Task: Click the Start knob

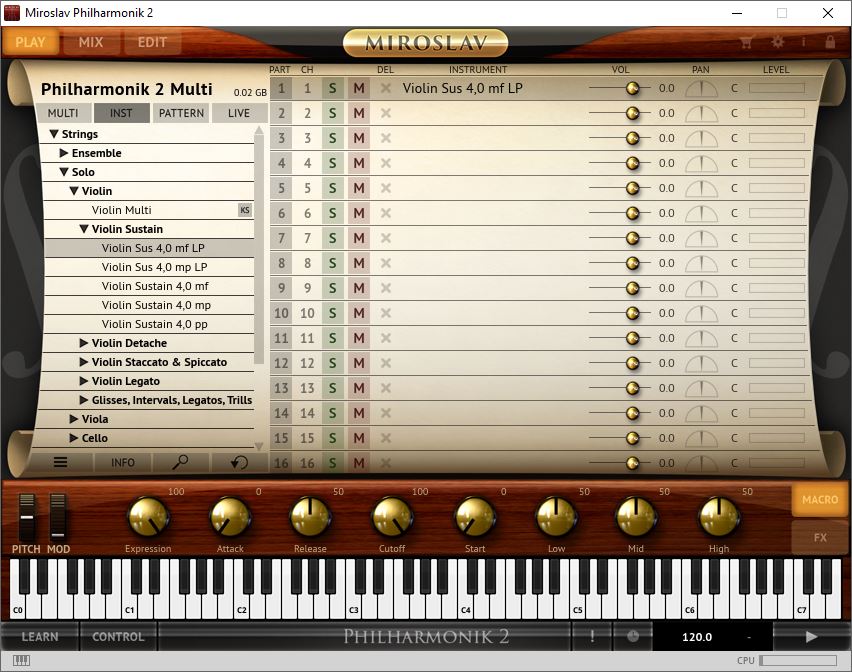Action: click(x=474, y=517)
